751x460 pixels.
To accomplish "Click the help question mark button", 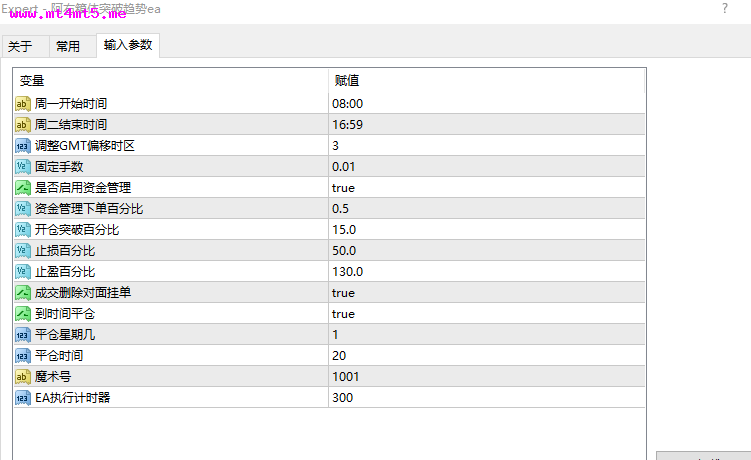I will 725,8.
